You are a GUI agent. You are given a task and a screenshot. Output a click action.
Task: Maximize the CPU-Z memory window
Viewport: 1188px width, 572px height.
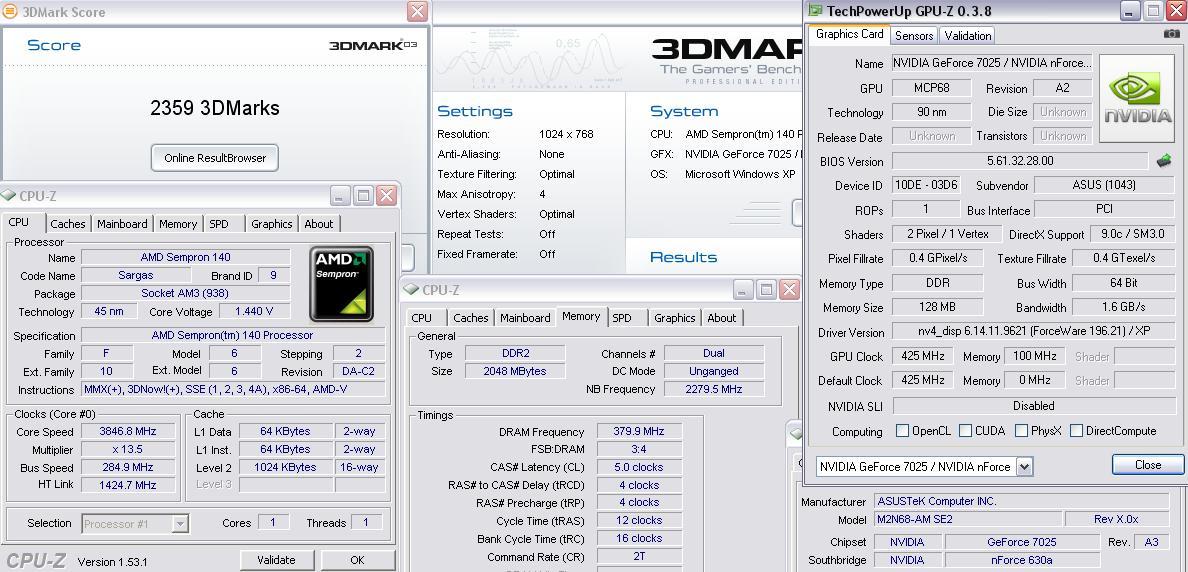[x=767, y=289]
